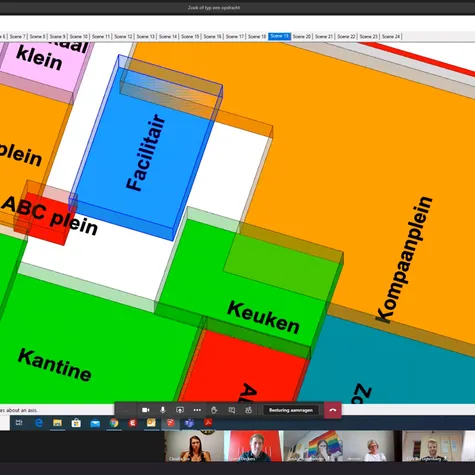
Task: Switch to the Scene 8 tab
Action: 38,36
